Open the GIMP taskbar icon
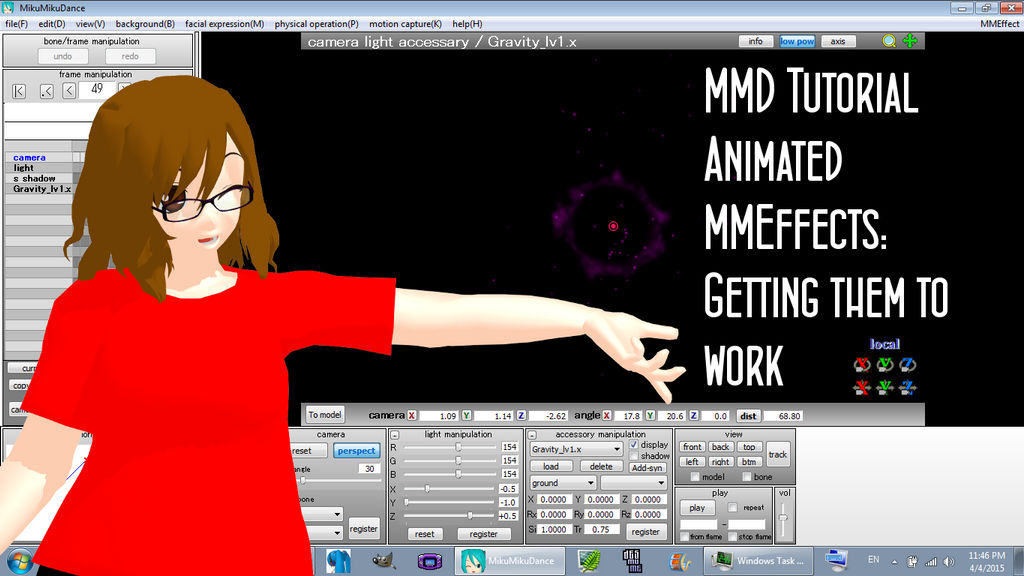The height and width of the screenshot is (576, 1024). pos(383,561)
